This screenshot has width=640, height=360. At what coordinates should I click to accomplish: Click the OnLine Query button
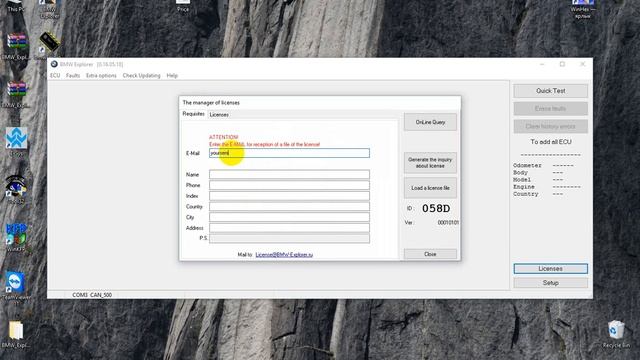pyautogui.click(x=430, y=122)
